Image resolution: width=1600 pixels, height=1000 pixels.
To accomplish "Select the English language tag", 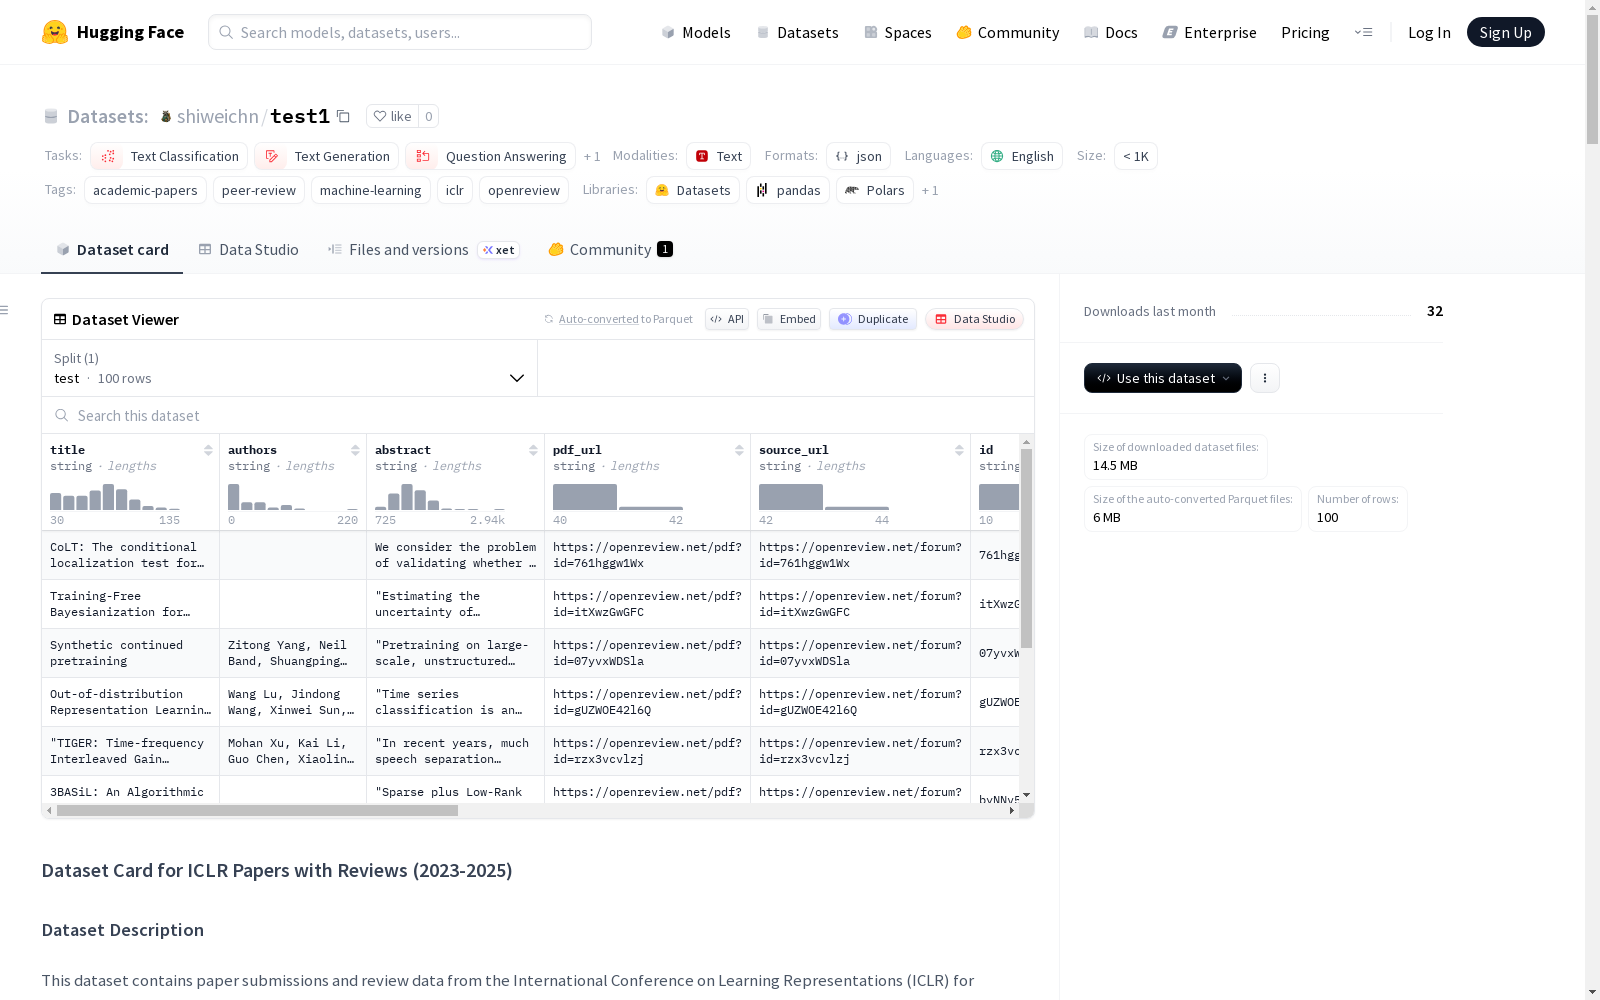I will click(x=1021, y=156).
